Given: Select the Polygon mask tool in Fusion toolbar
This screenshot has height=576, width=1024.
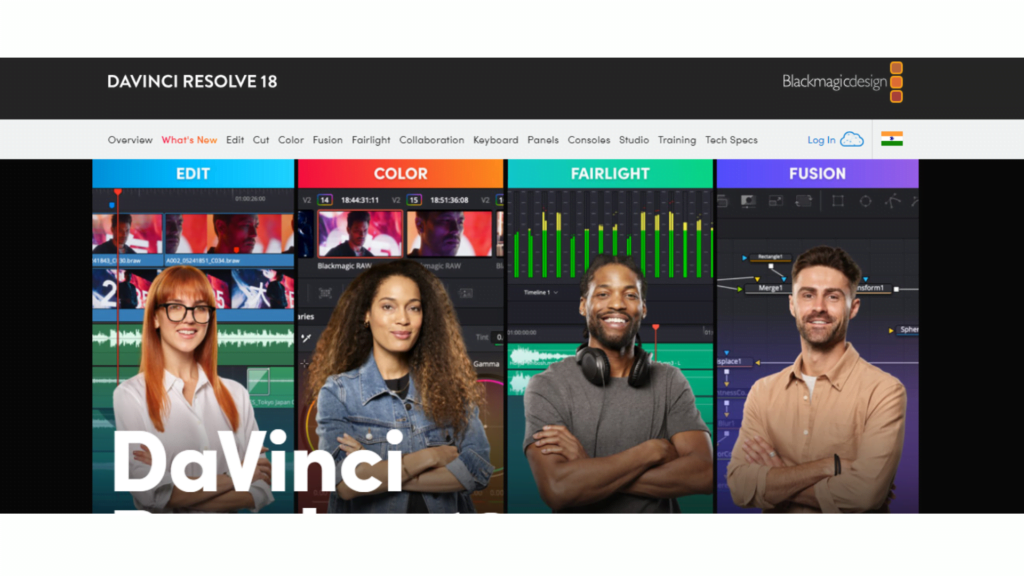Looking at the screenshot, I should click(893, 201).
